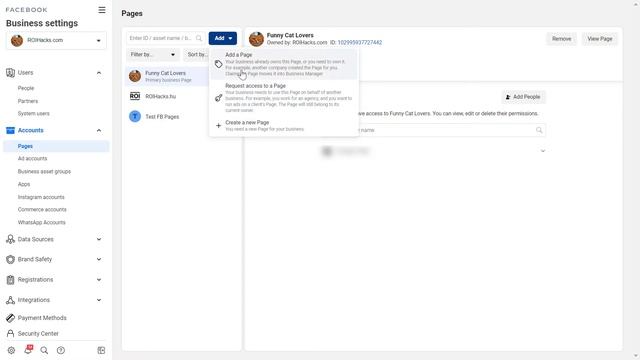The image size is (640, 360).
Task: Click the Data Sources icon
Action: point(11,239)
